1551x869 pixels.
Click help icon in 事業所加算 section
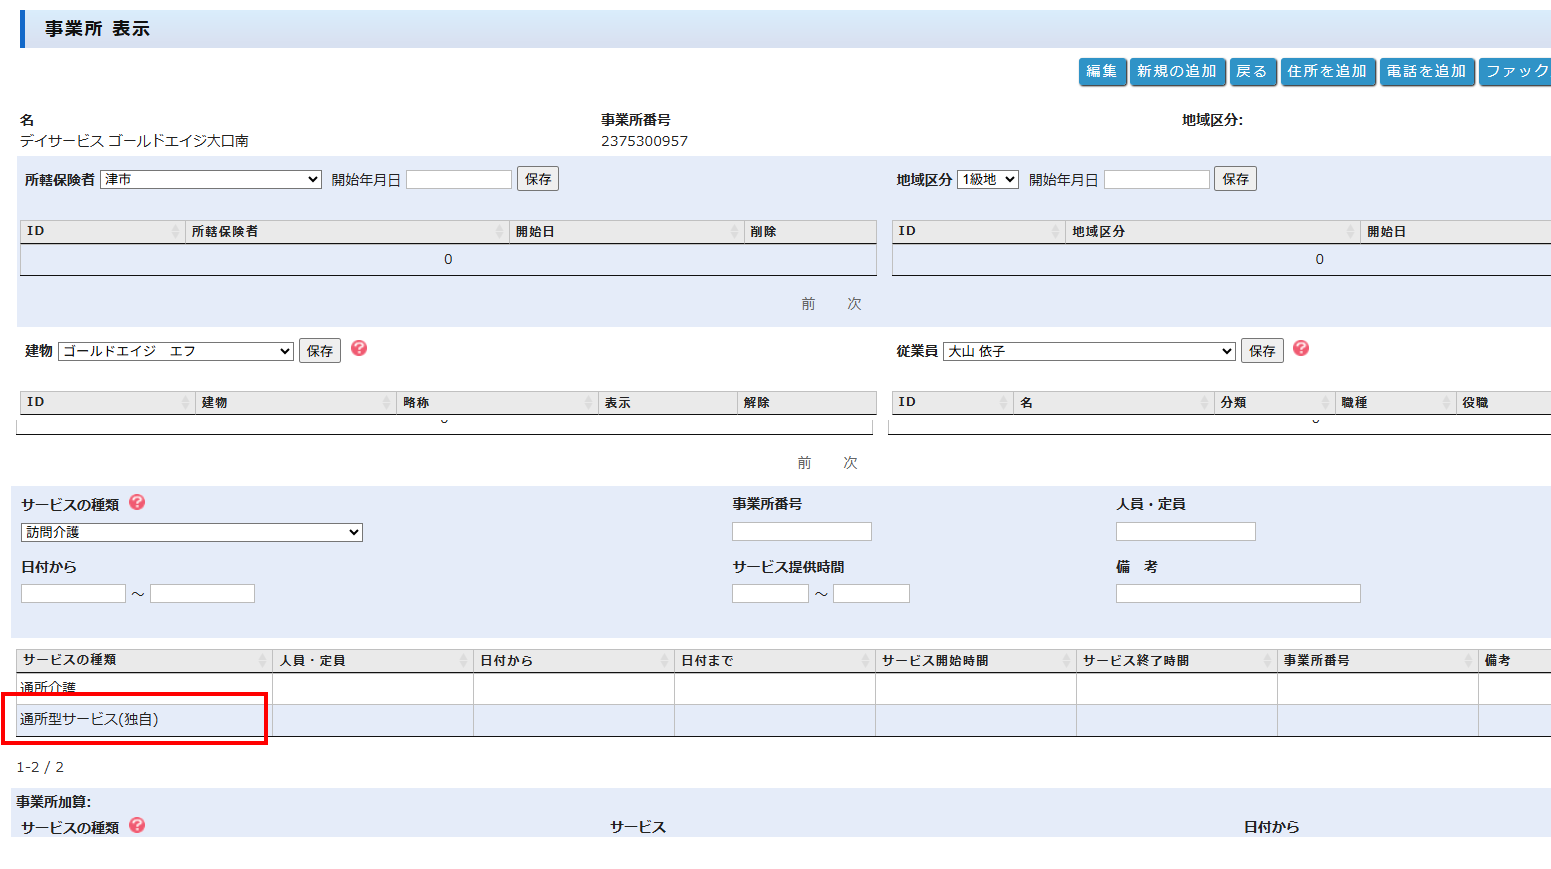(137, 825)
